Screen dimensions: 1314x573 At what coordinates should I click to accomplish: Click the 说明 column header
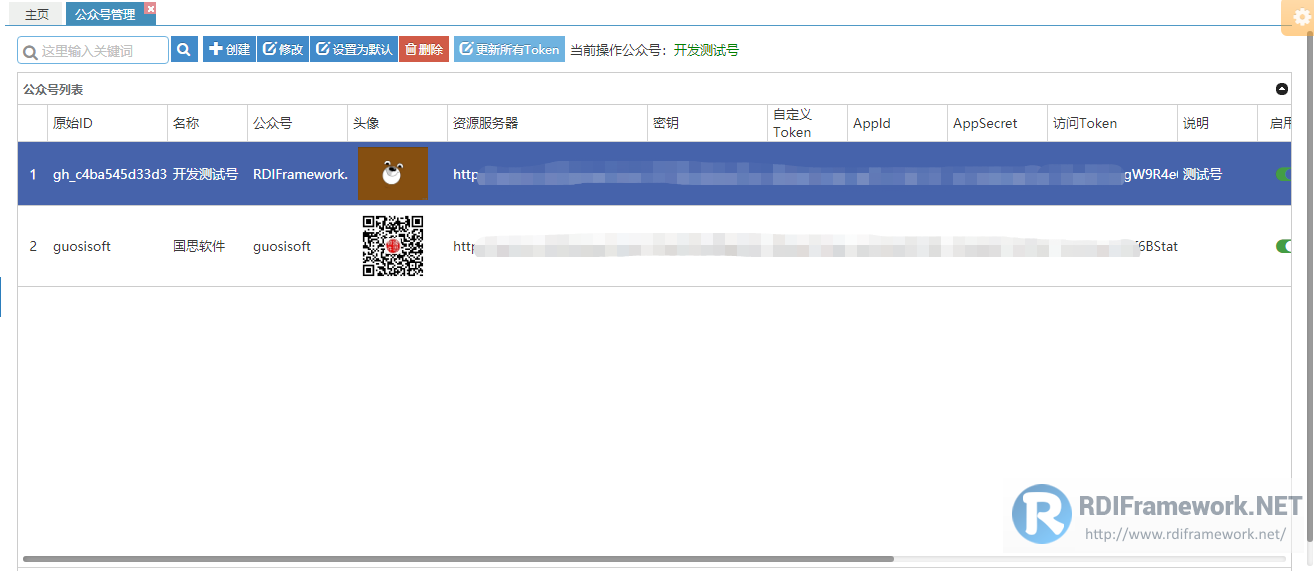pos(1217,124)
